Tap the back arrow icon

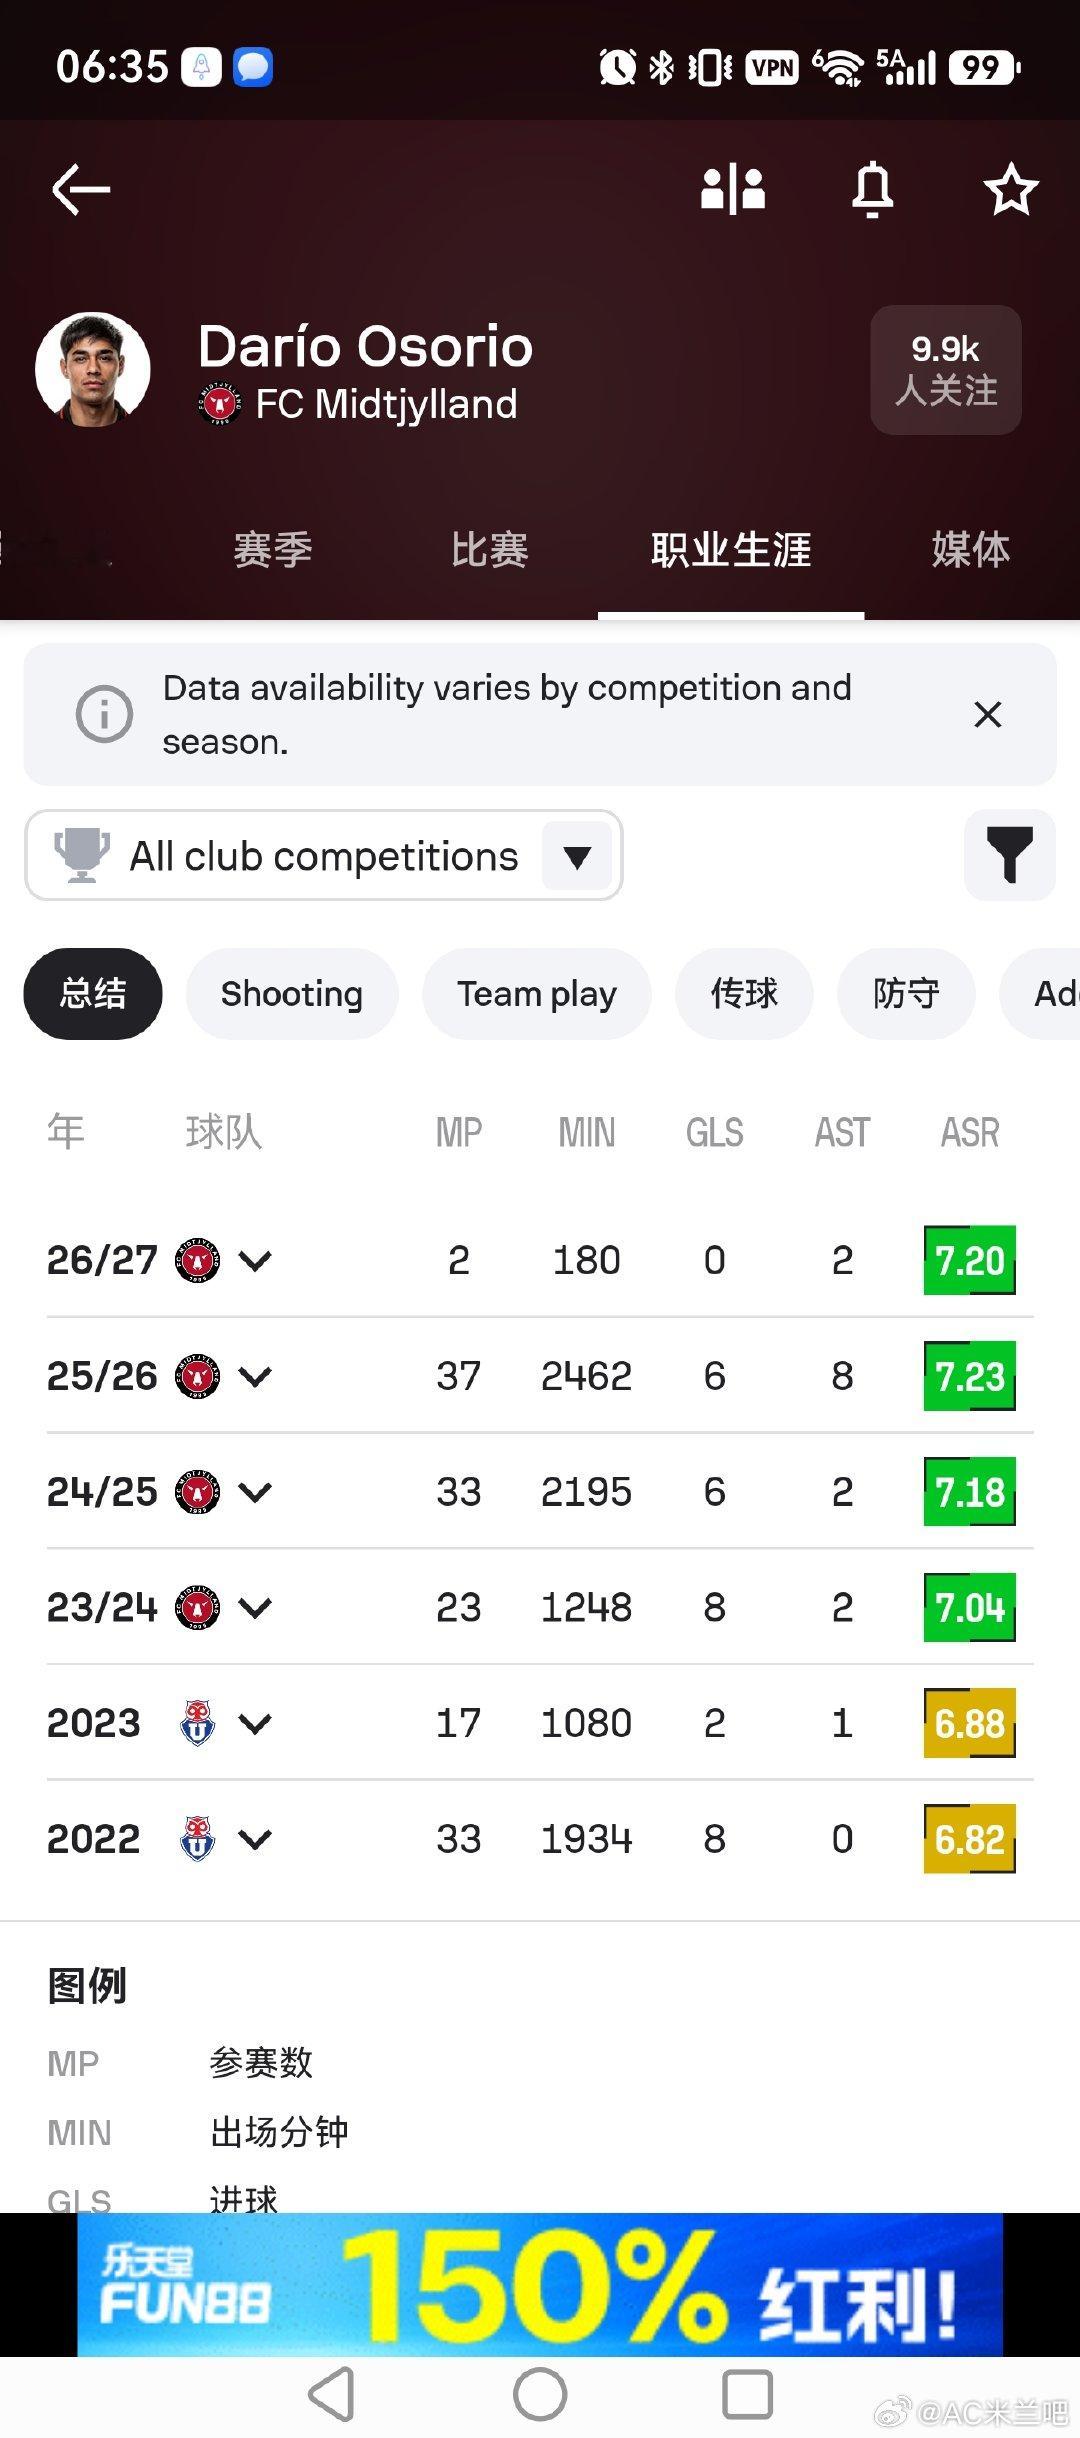point(81,189)
